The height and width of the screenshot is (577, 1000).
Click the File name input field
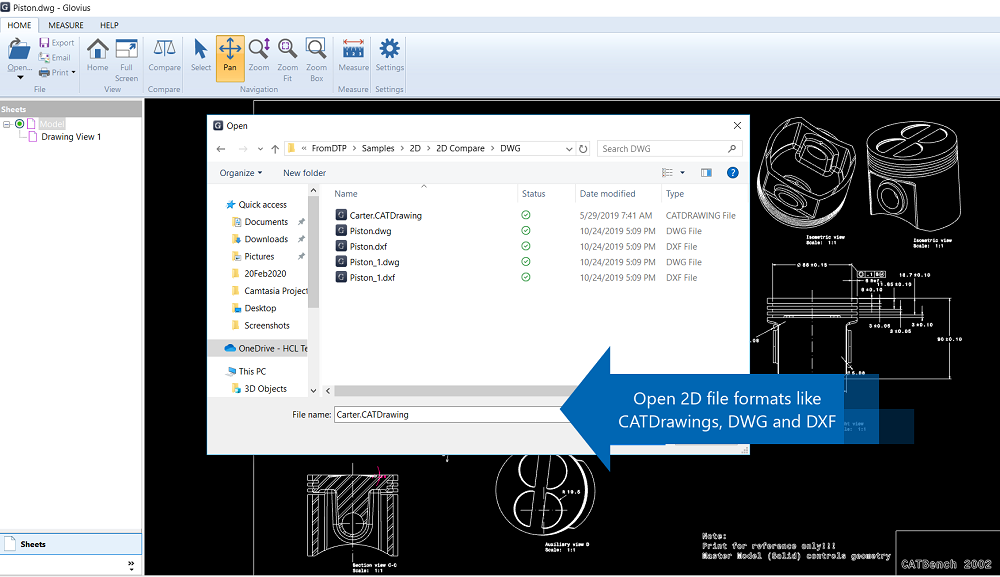coord(448,414)
